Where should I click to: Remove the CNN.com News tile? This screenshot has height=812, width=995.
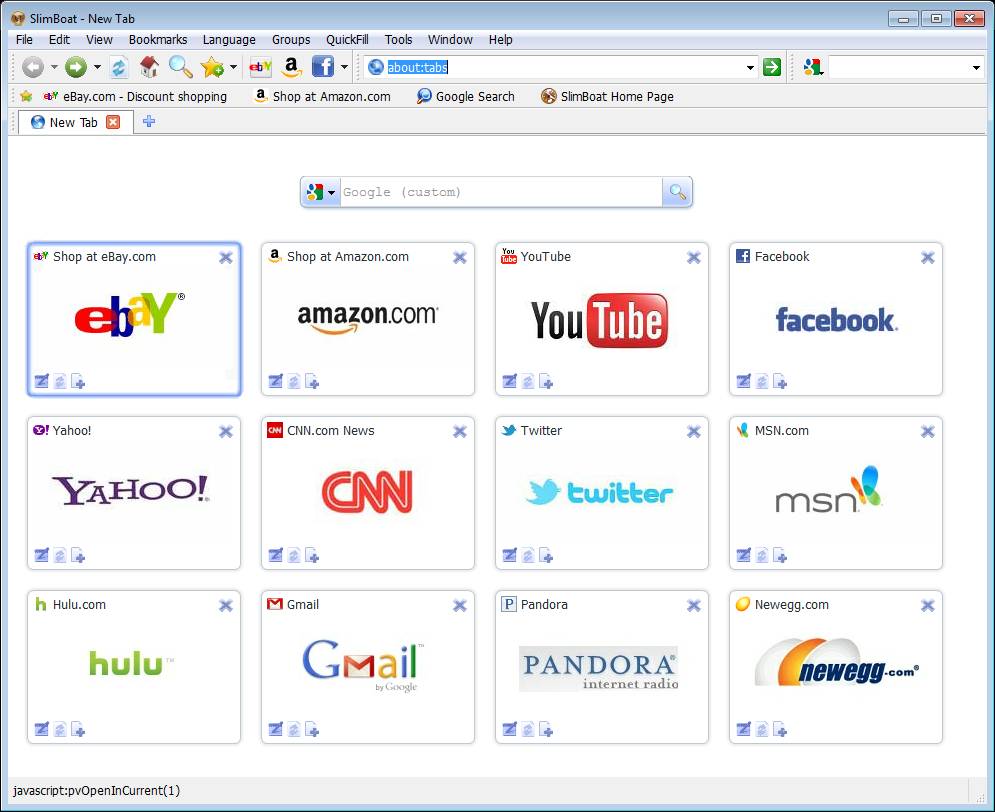tap(460, 432)
